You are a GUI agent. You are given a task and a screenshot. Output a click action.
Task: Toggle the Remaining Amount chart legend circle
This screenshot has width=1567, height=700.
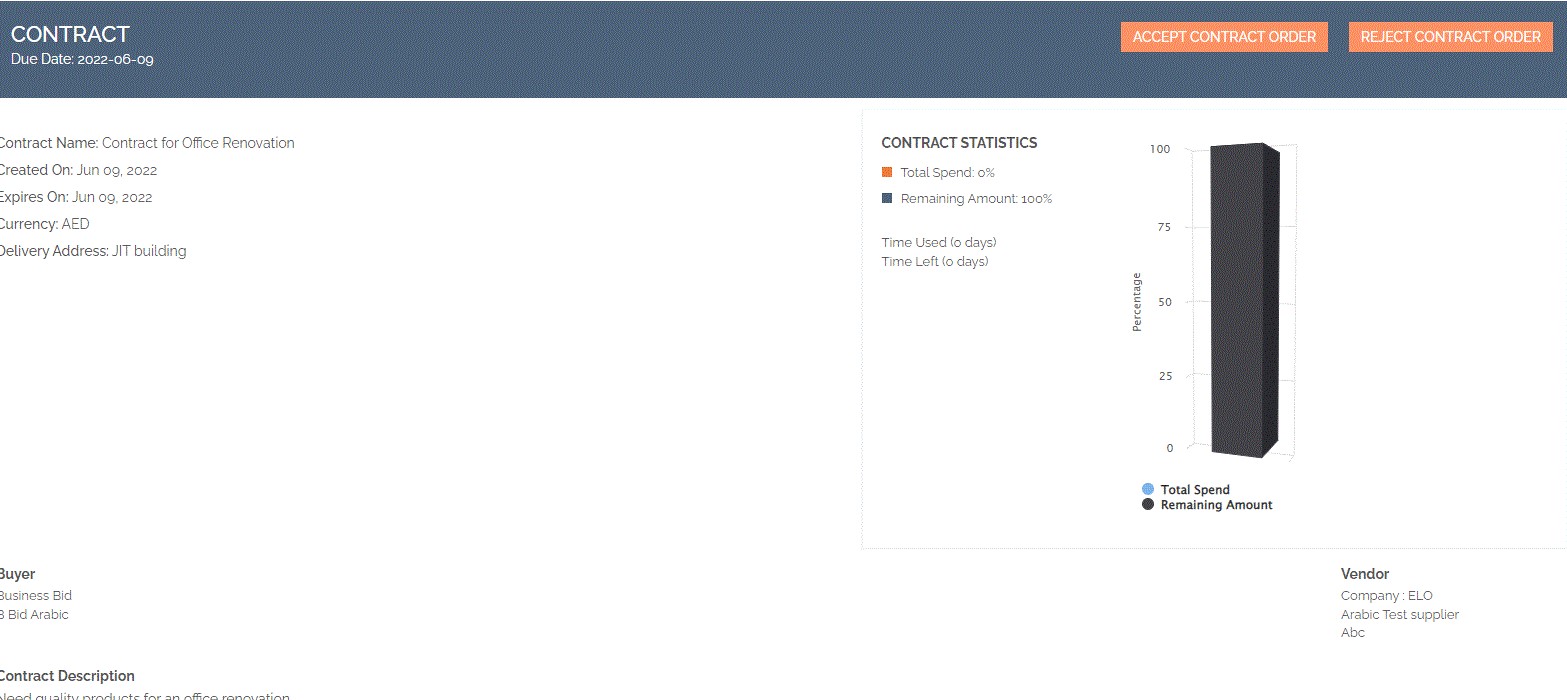(1147, 505)
